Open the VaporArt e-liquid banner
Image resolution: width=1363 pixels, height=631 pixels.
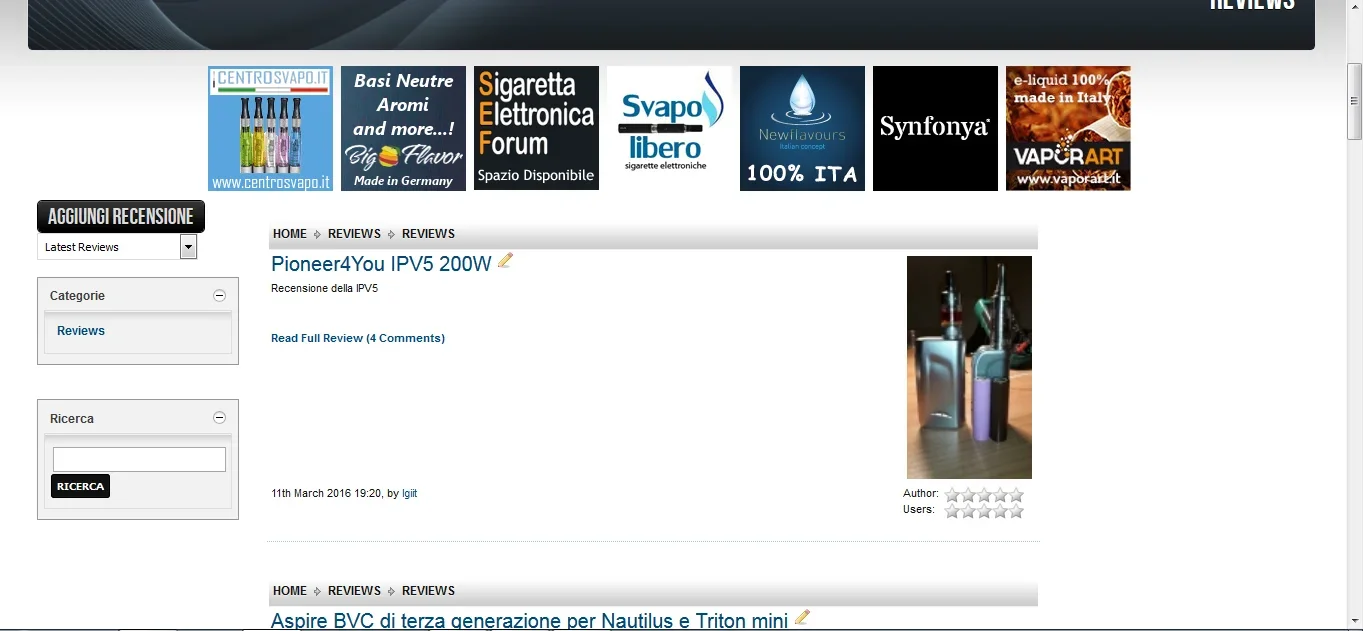tap(1068, 128)
